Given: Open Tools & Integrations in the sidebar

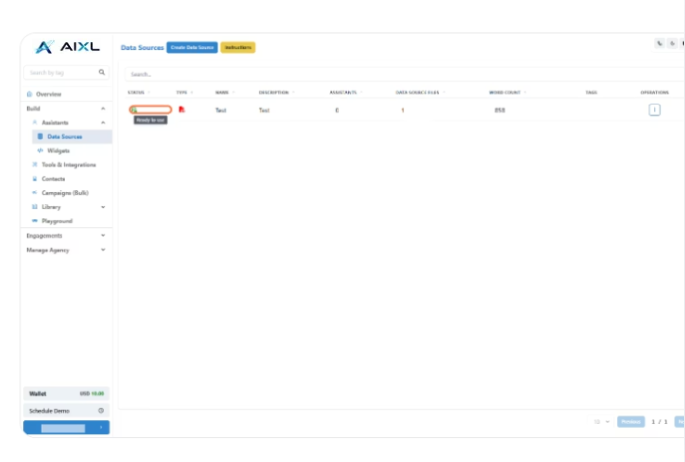Looking at the screenshot, I should click(69, 165).
